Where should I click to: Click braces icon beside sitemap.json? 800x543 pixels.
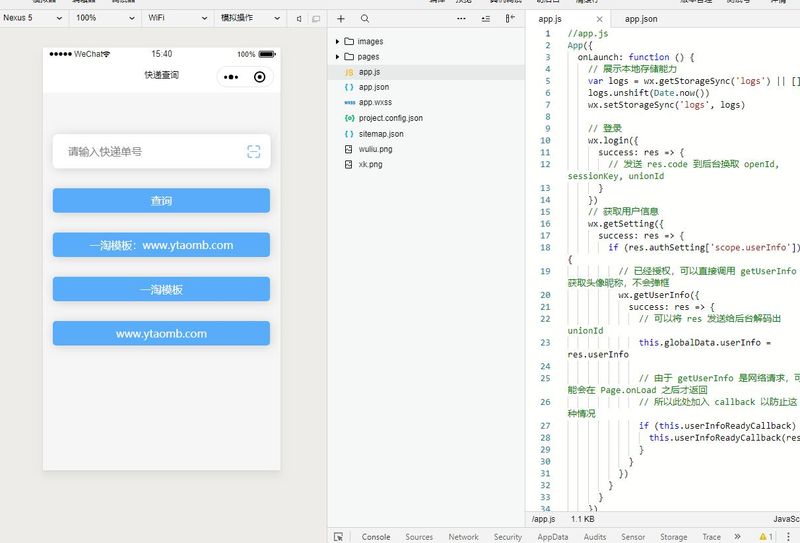pyautogui.click(x=349, y=134)
